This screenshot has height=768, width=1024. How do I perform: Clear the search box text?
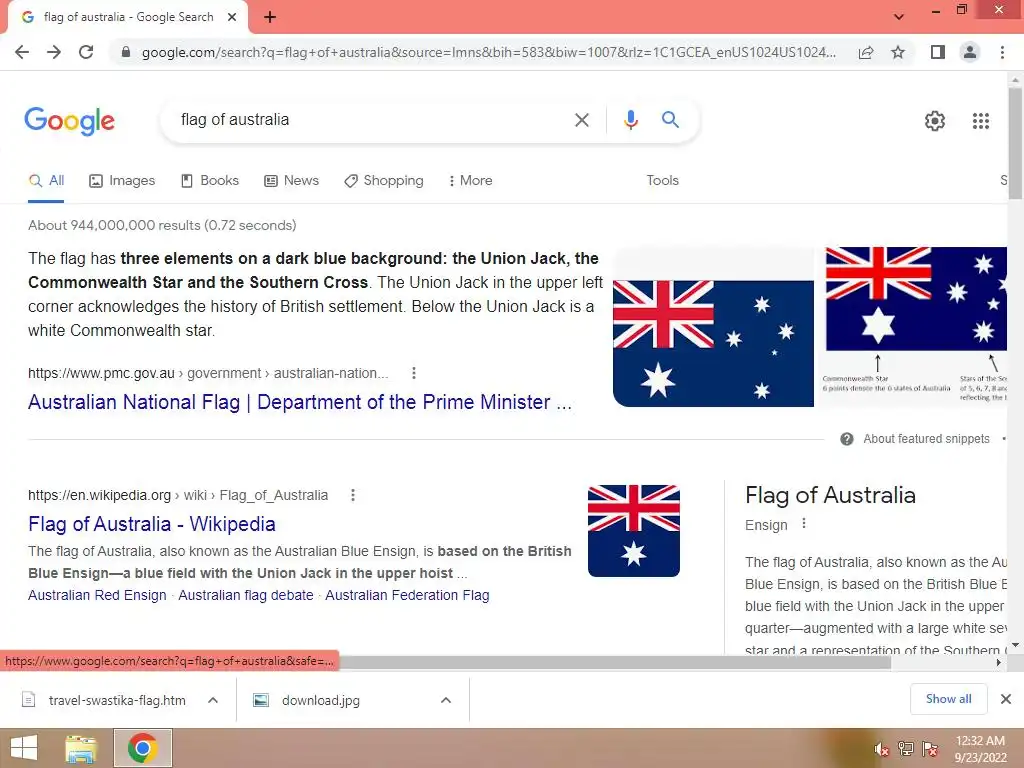(582, 120)
